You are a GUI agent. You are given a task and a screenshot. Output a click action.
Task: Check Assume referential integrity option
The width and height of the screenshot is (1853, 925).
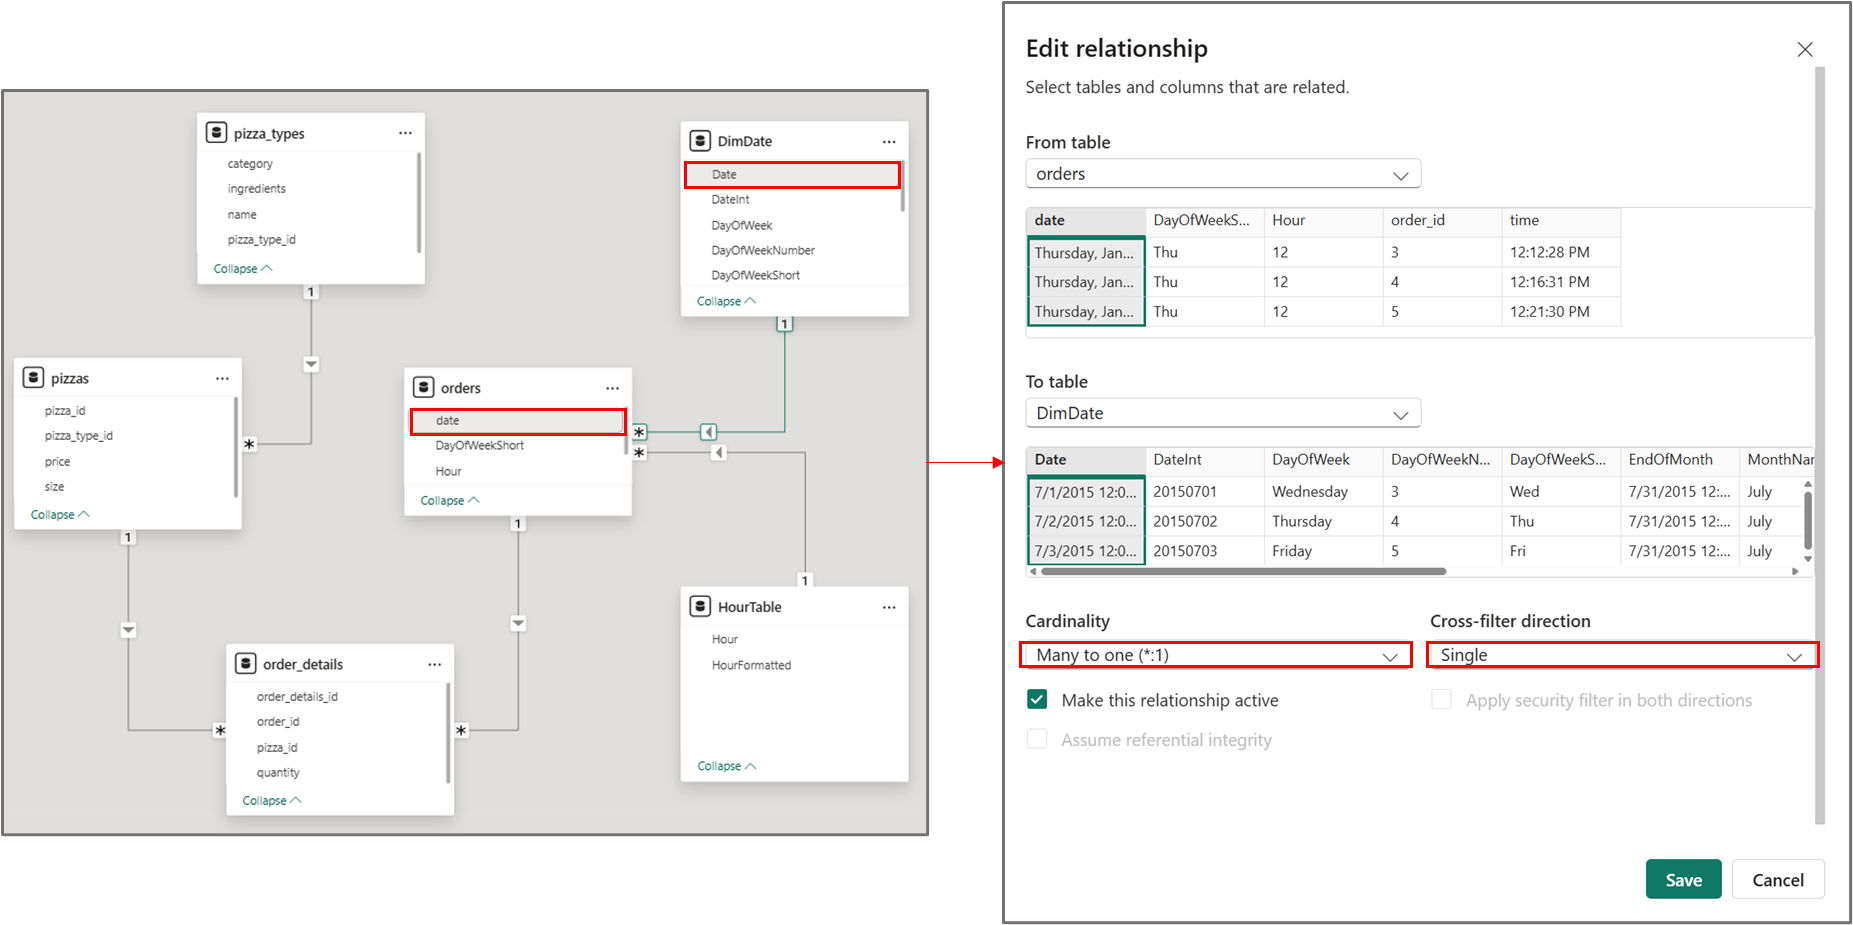(1037, 739)
